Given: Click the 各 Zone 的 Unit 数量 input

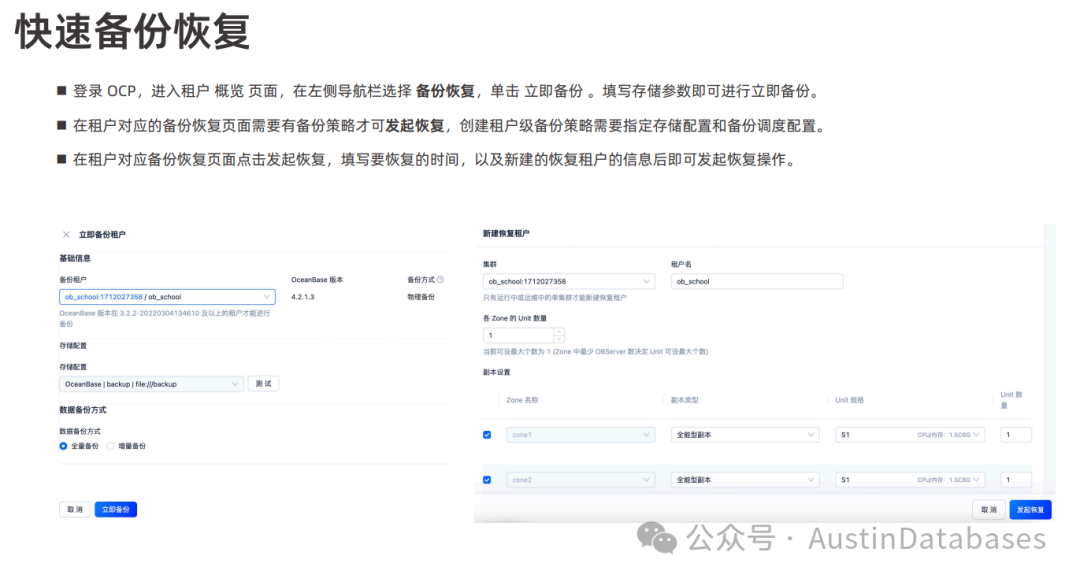Looking at the screenshot, I should pyautogui.click(x=519, y=335).
